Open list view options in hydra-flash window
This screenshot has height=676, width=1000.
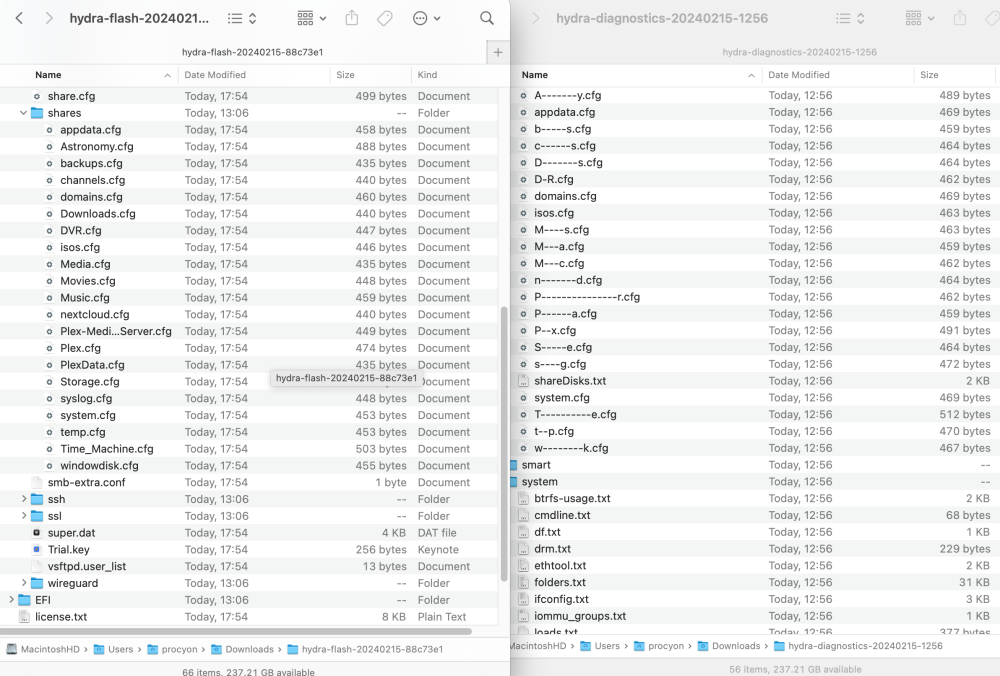click(x=242, y=18)
